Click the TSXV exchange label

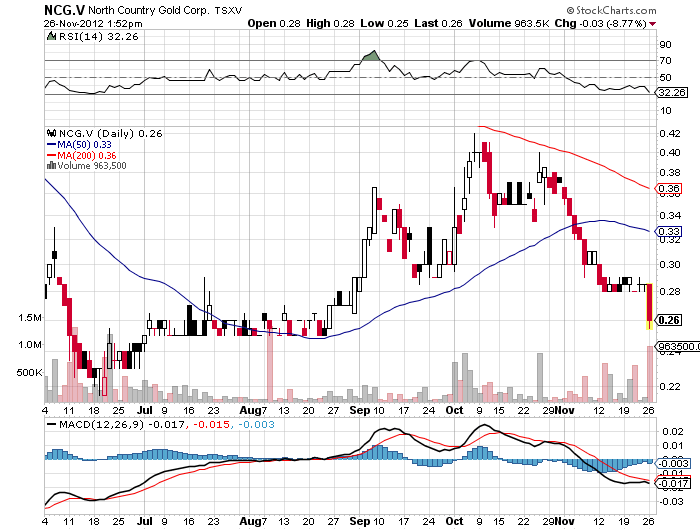pyautogui.click(x=228, y=11)
